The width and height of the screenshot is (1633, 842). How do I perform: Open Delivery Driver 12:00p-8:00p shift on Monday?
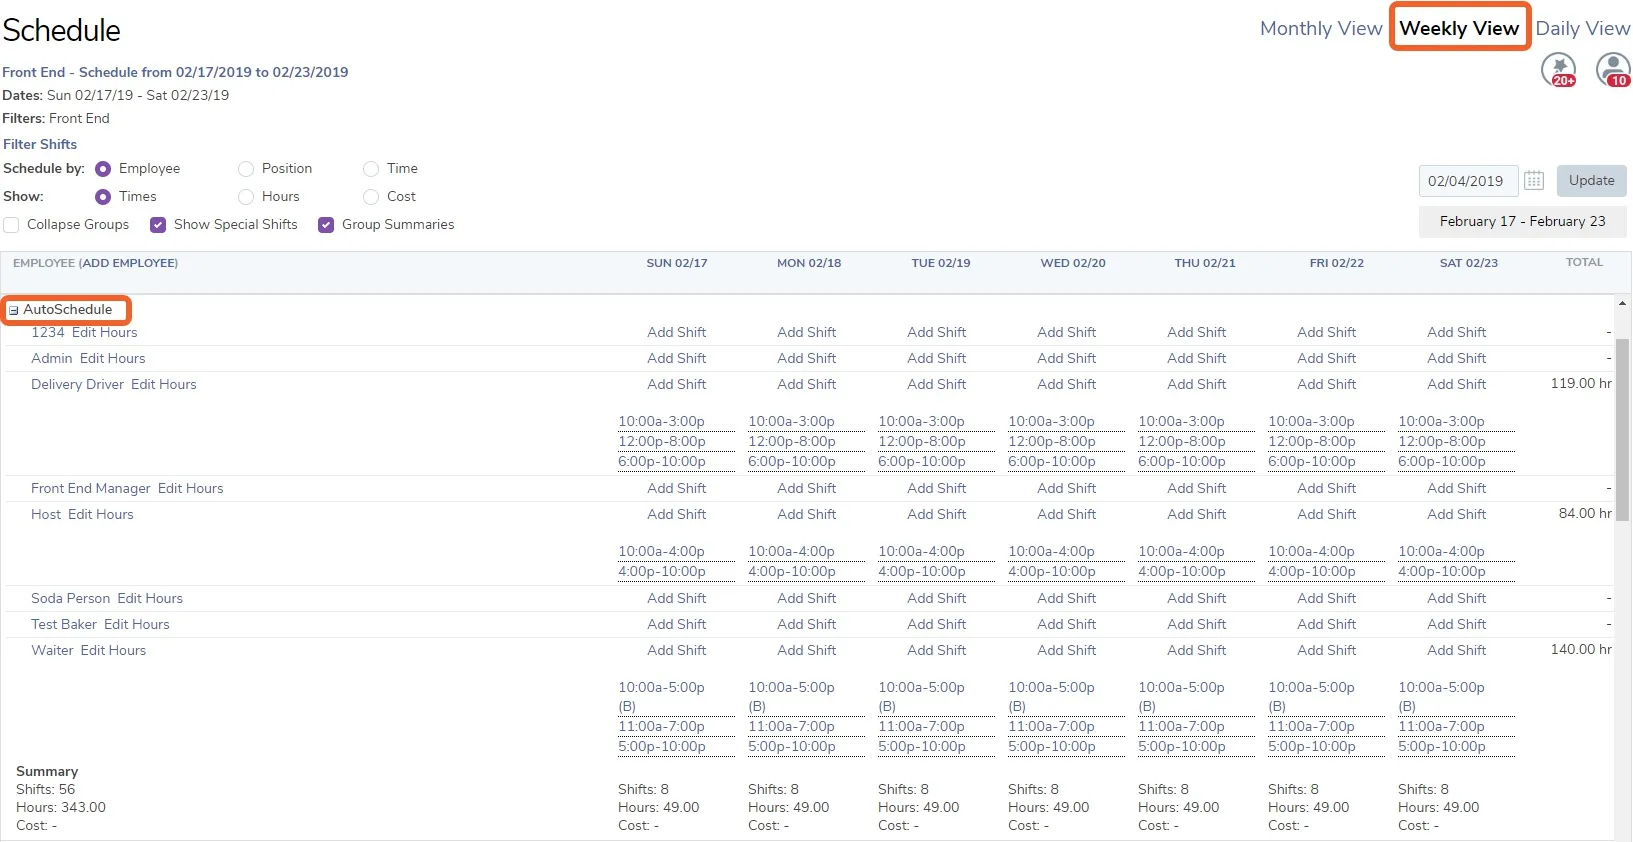click(x=792, y=441)
